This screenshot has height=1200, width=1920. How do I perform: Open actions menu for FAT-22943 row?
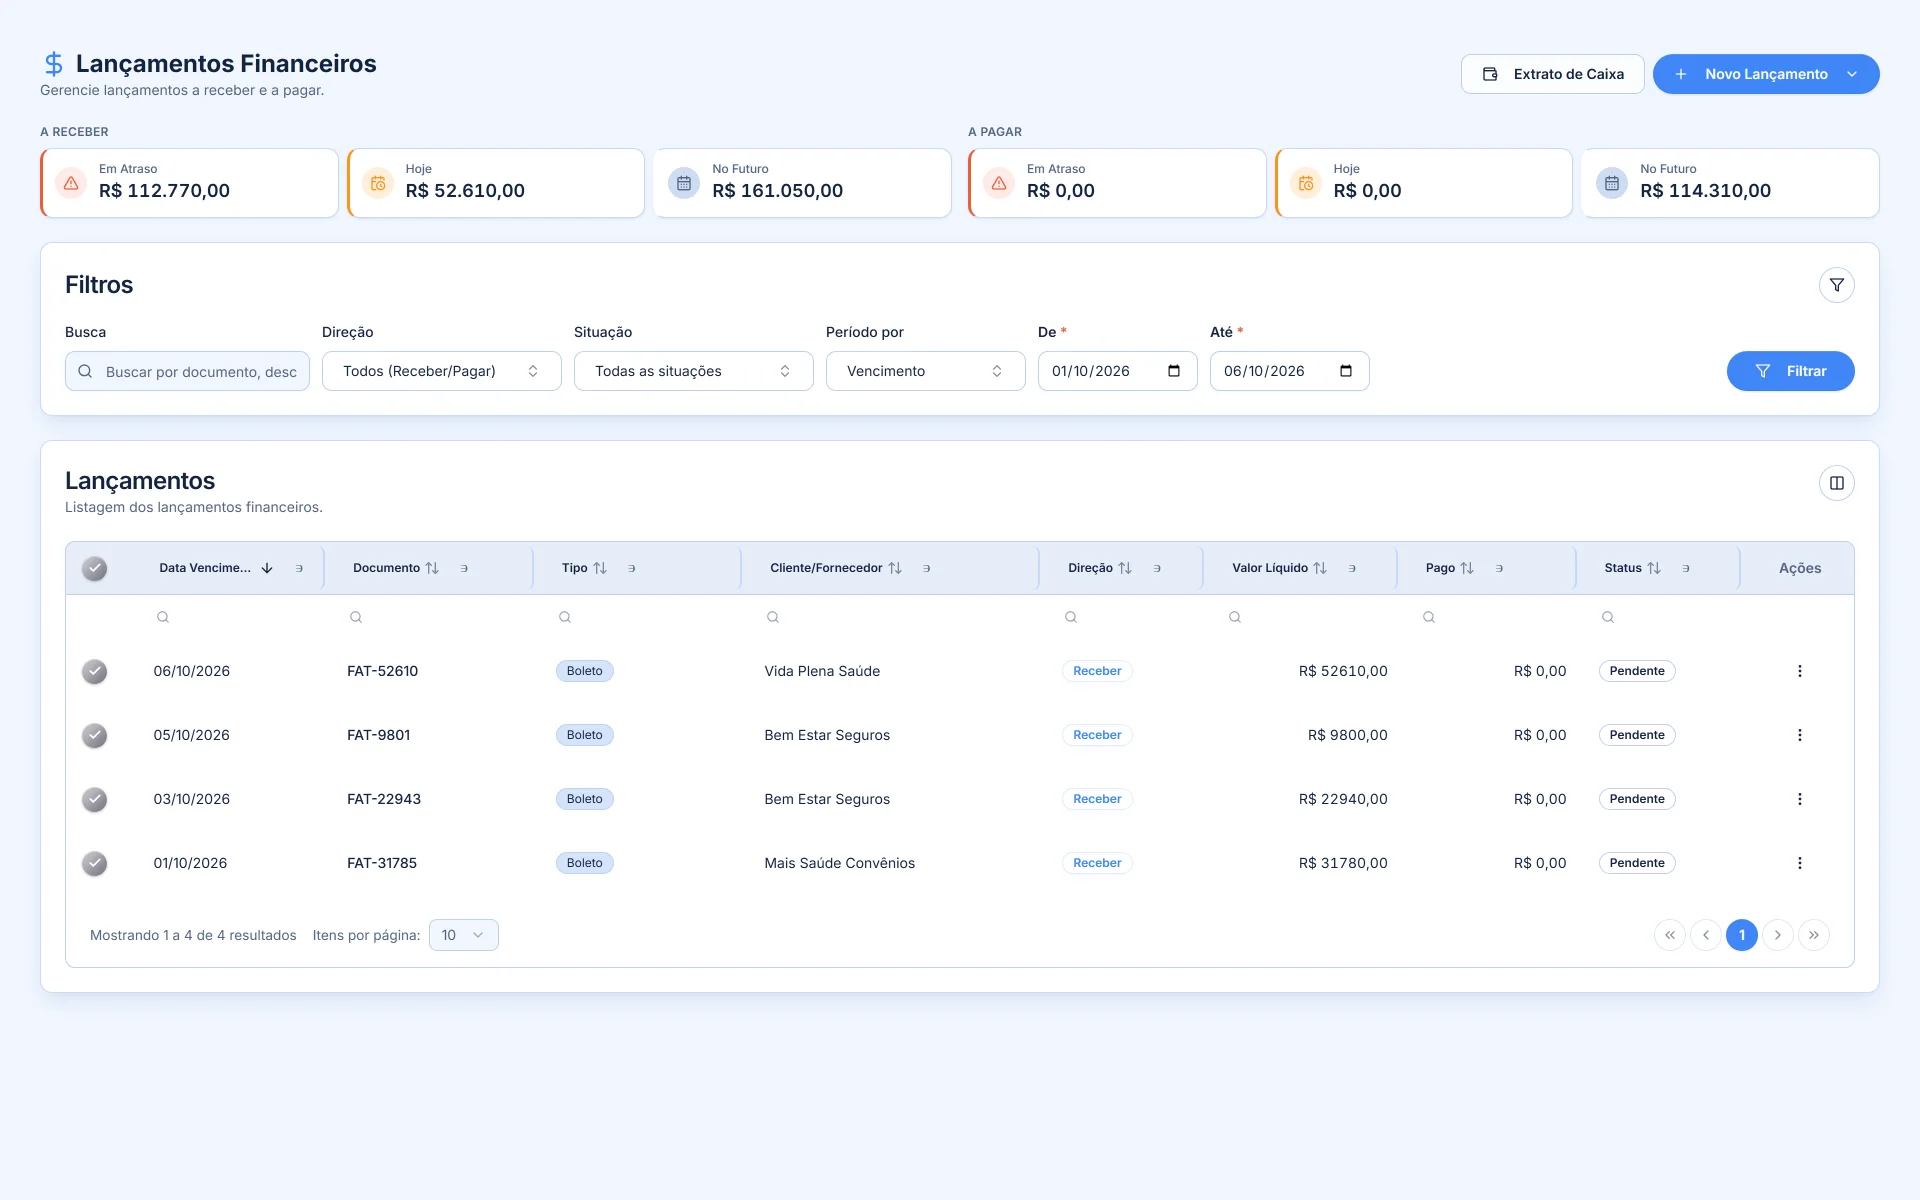click(1799, 799)
